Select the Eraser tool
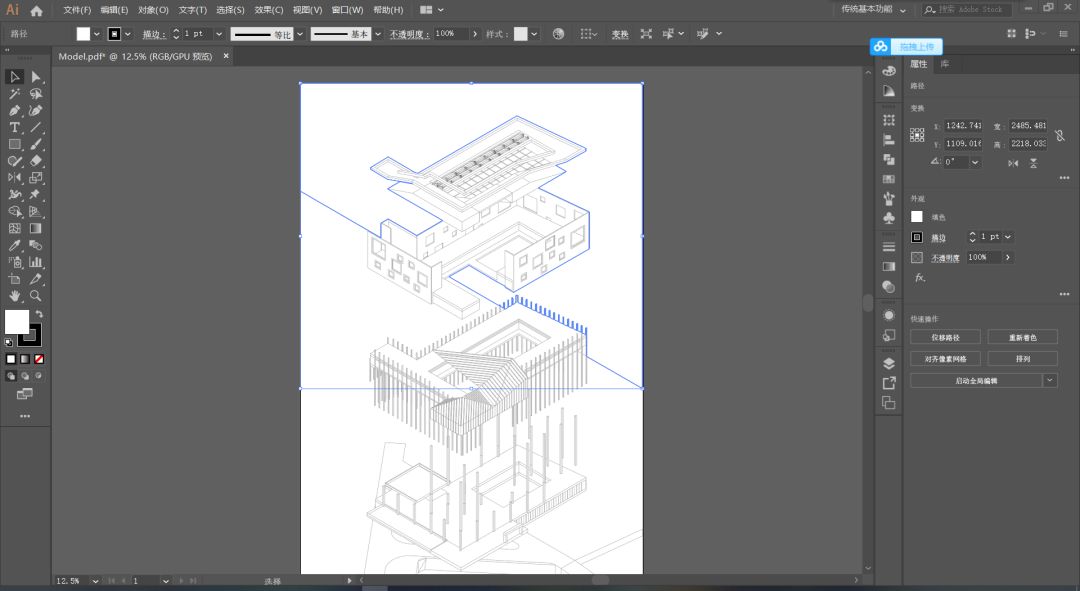This screenshot has height=591, width=1080. (36, 161)
